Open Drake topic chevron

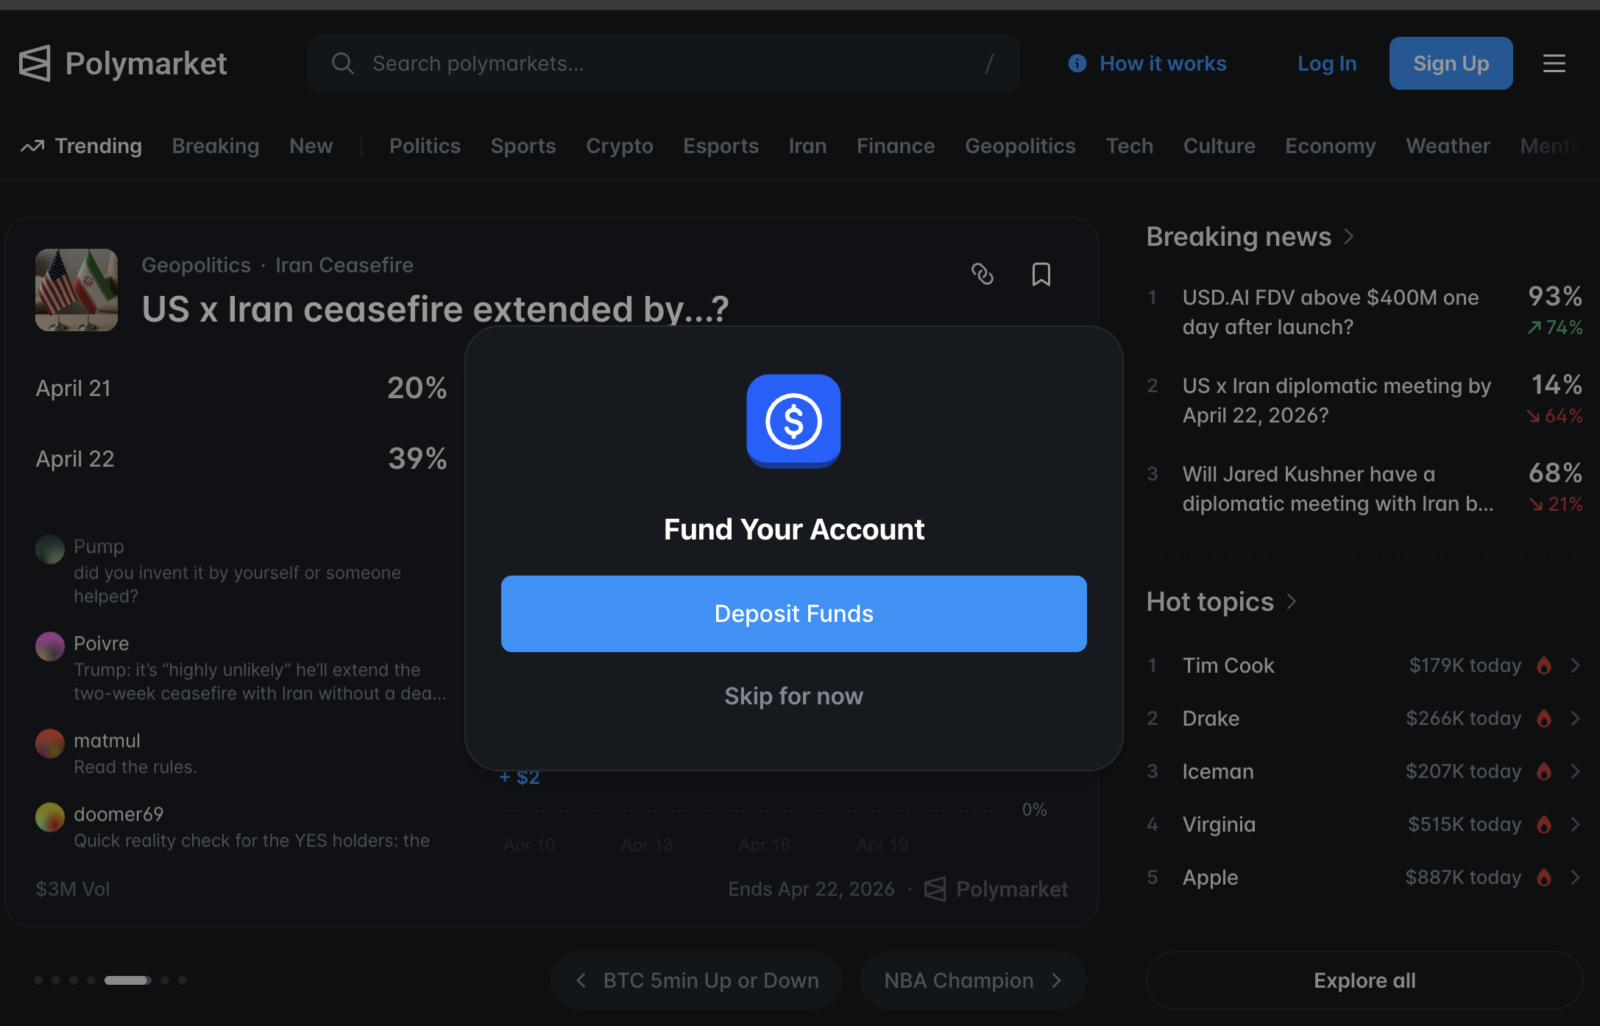tap(1575, 719)
